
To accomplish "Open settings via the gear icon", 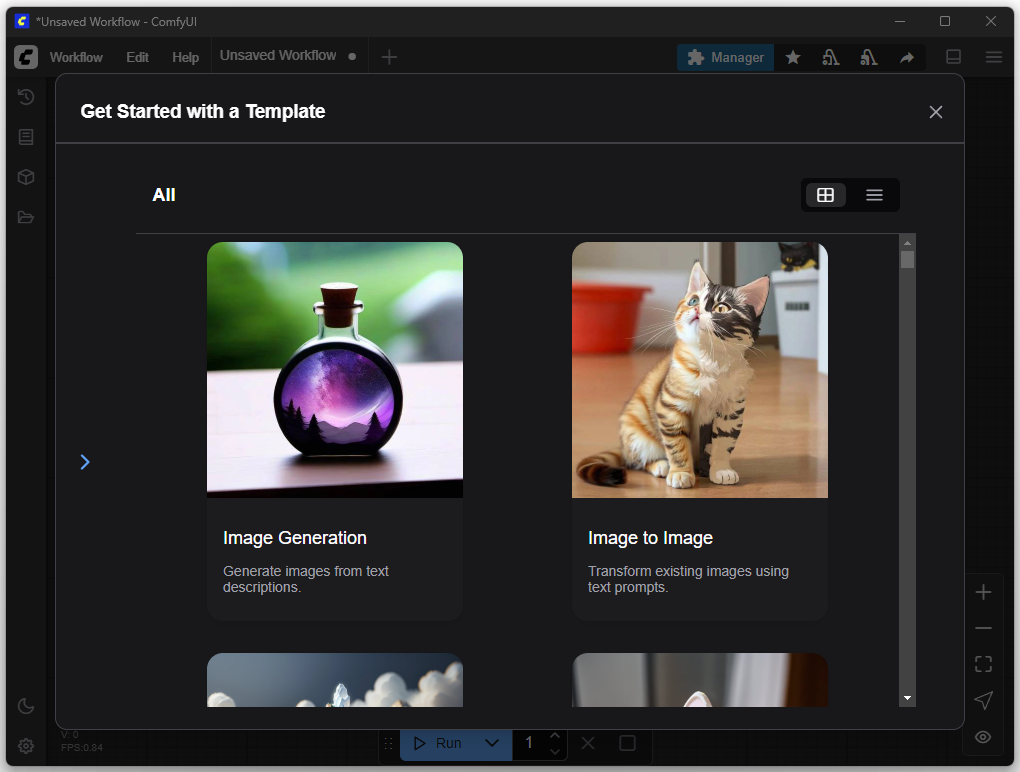I will tap(26, 746).
